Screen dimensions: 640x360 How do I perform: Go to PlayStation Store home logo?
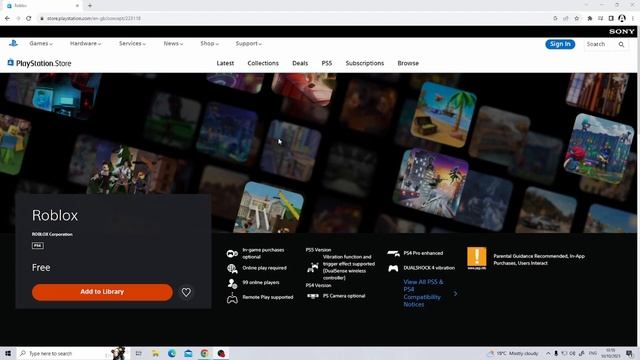tap(39, 63)
